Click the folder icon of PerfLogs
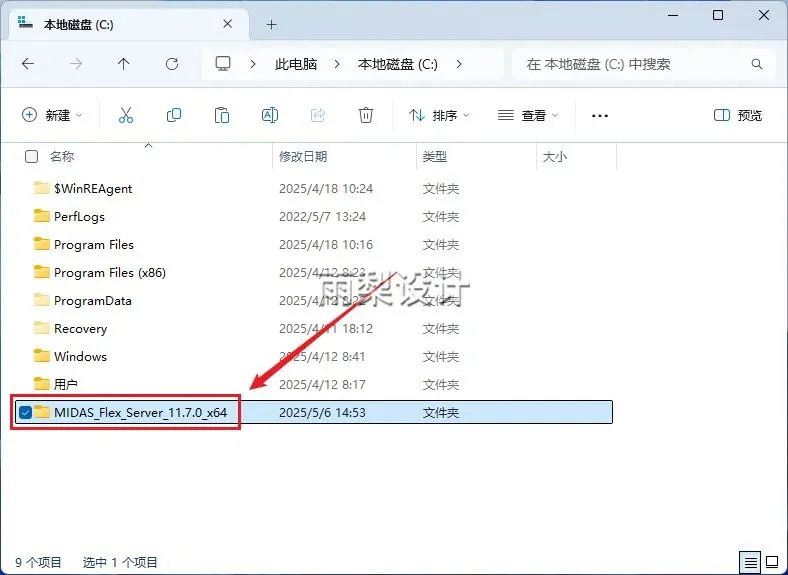Screen dimensions: 788x575 pos(42,216)
